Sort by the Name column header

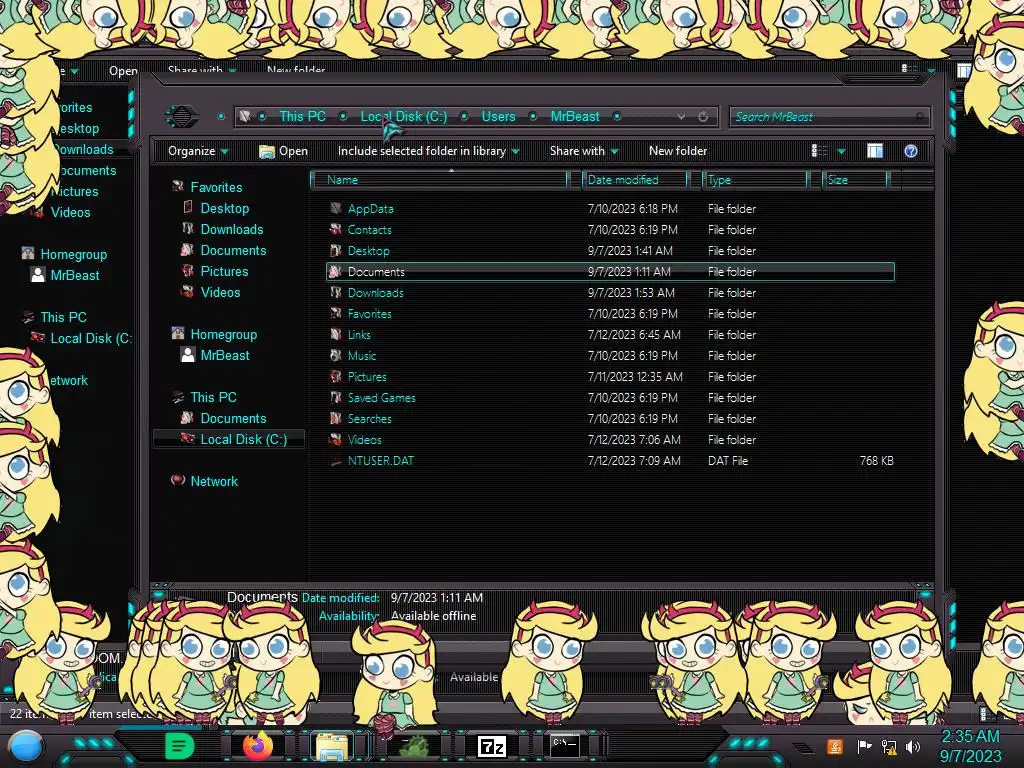440,180
